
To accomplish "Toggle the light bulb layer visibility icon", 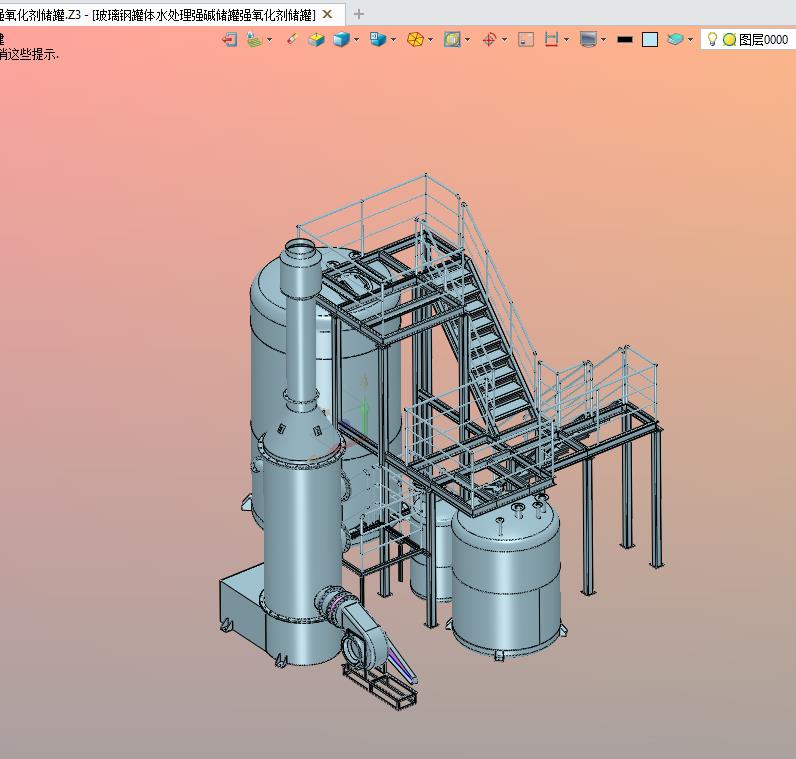I will tap(712, 39).
